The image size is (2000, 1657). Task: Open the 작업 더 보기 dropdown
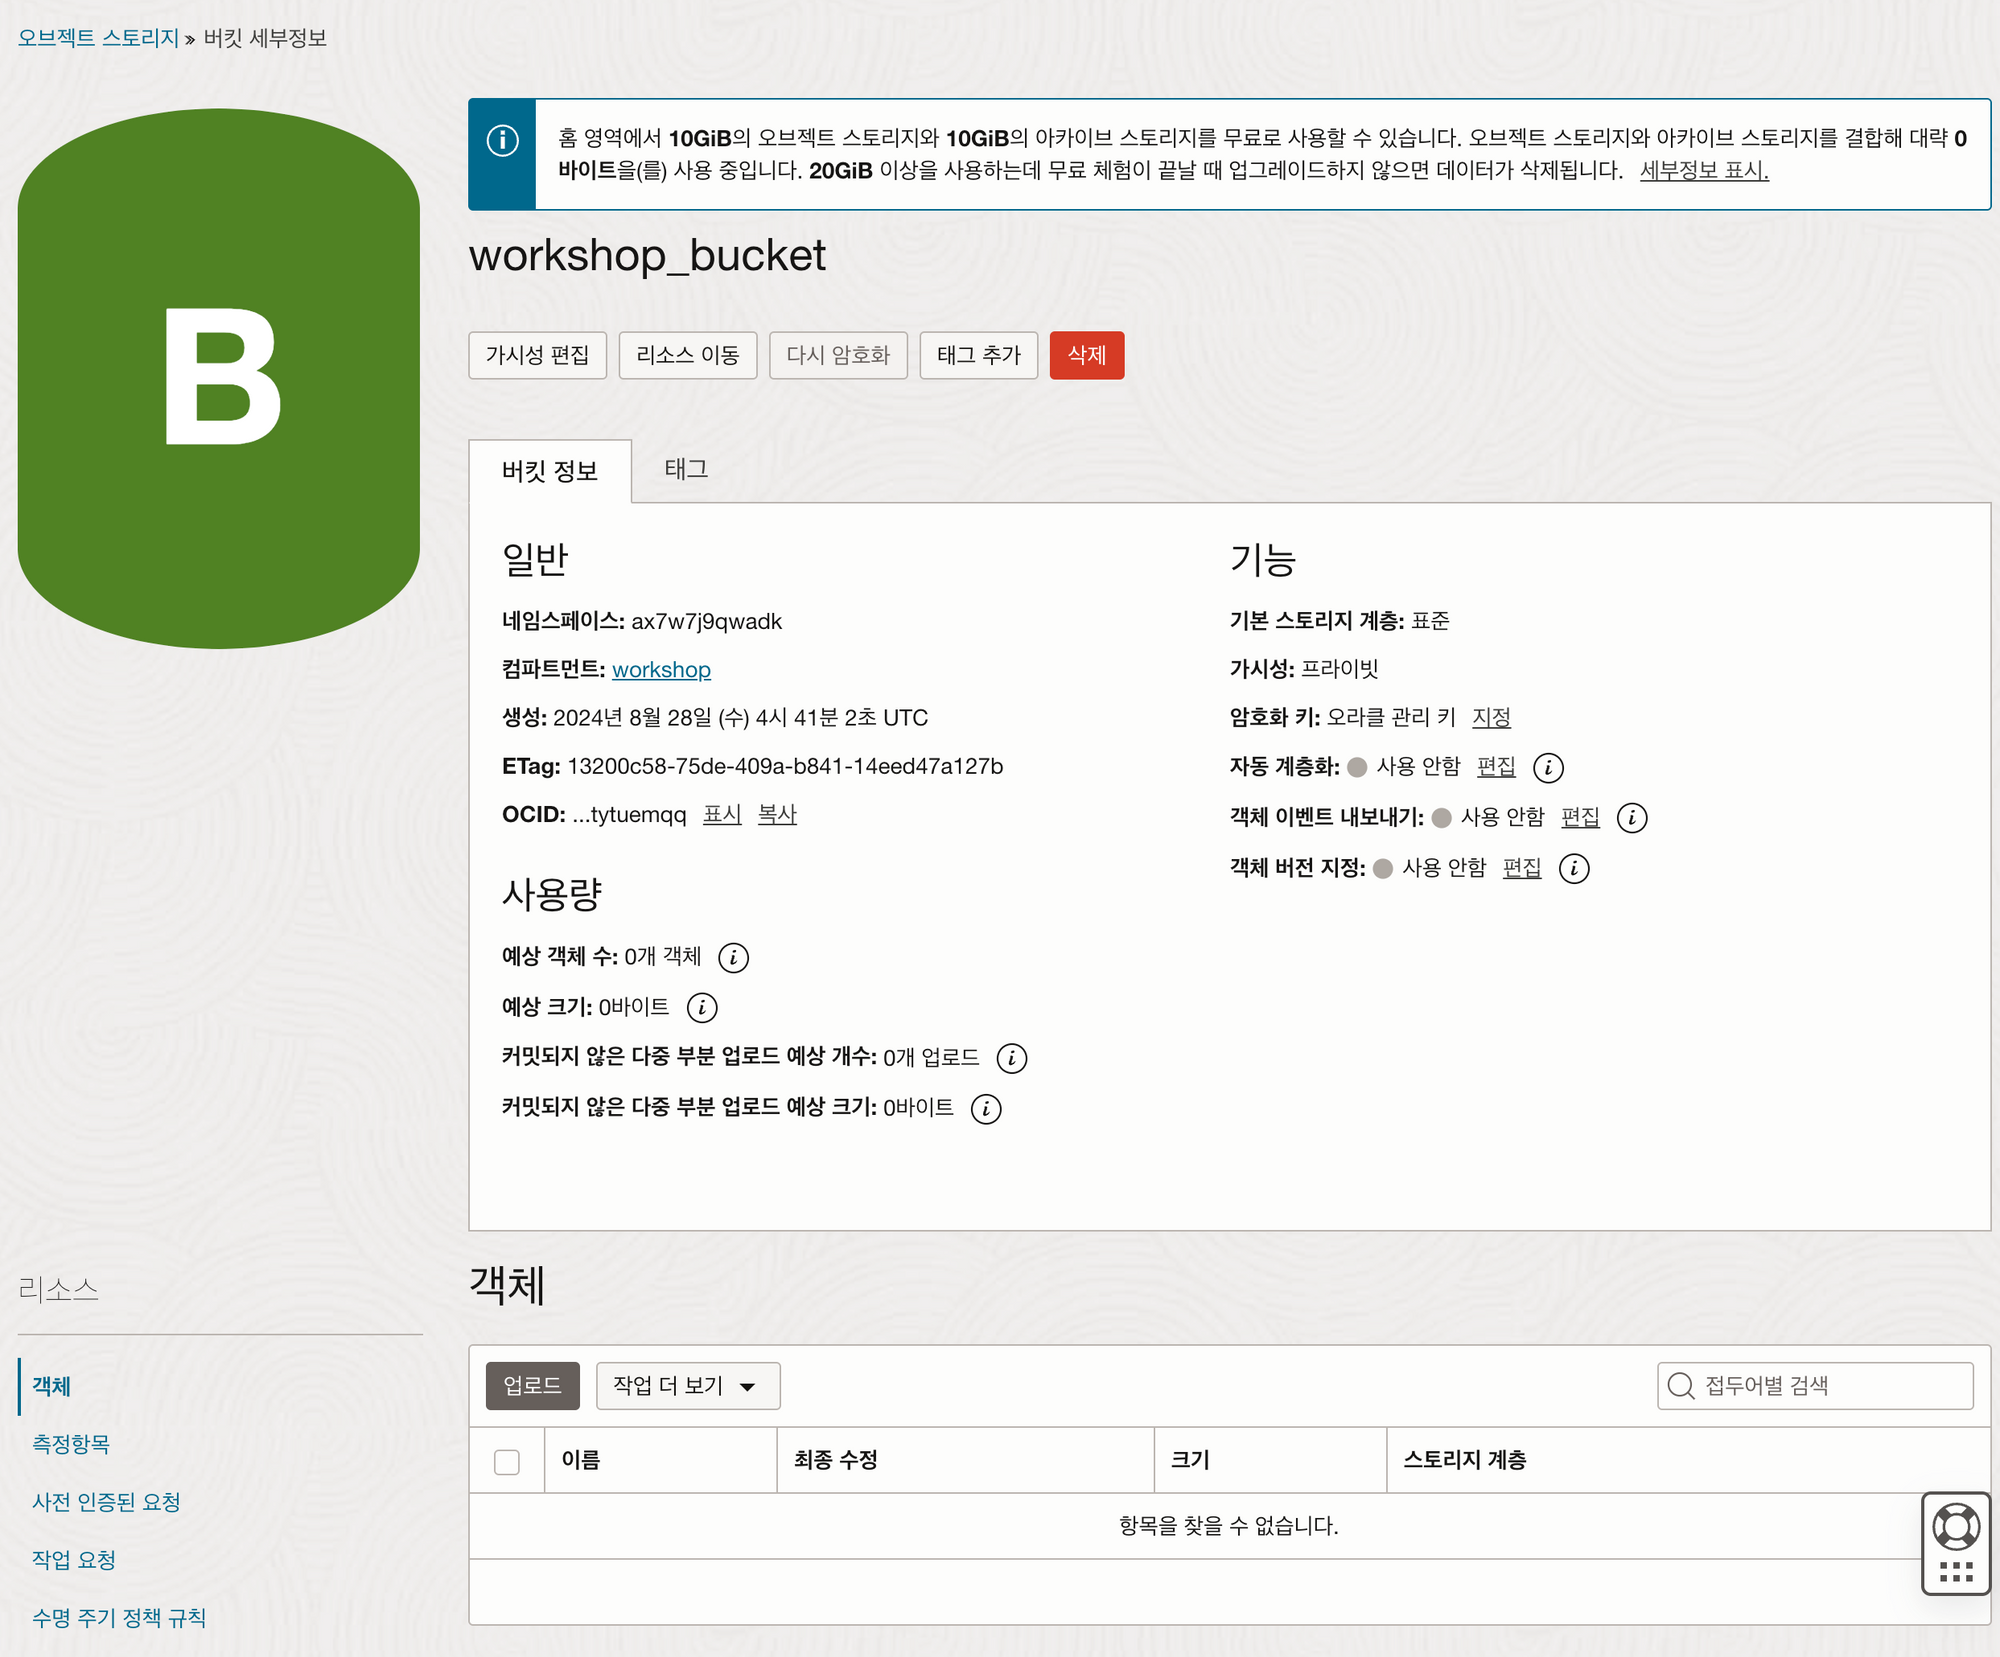(687, 1385)
